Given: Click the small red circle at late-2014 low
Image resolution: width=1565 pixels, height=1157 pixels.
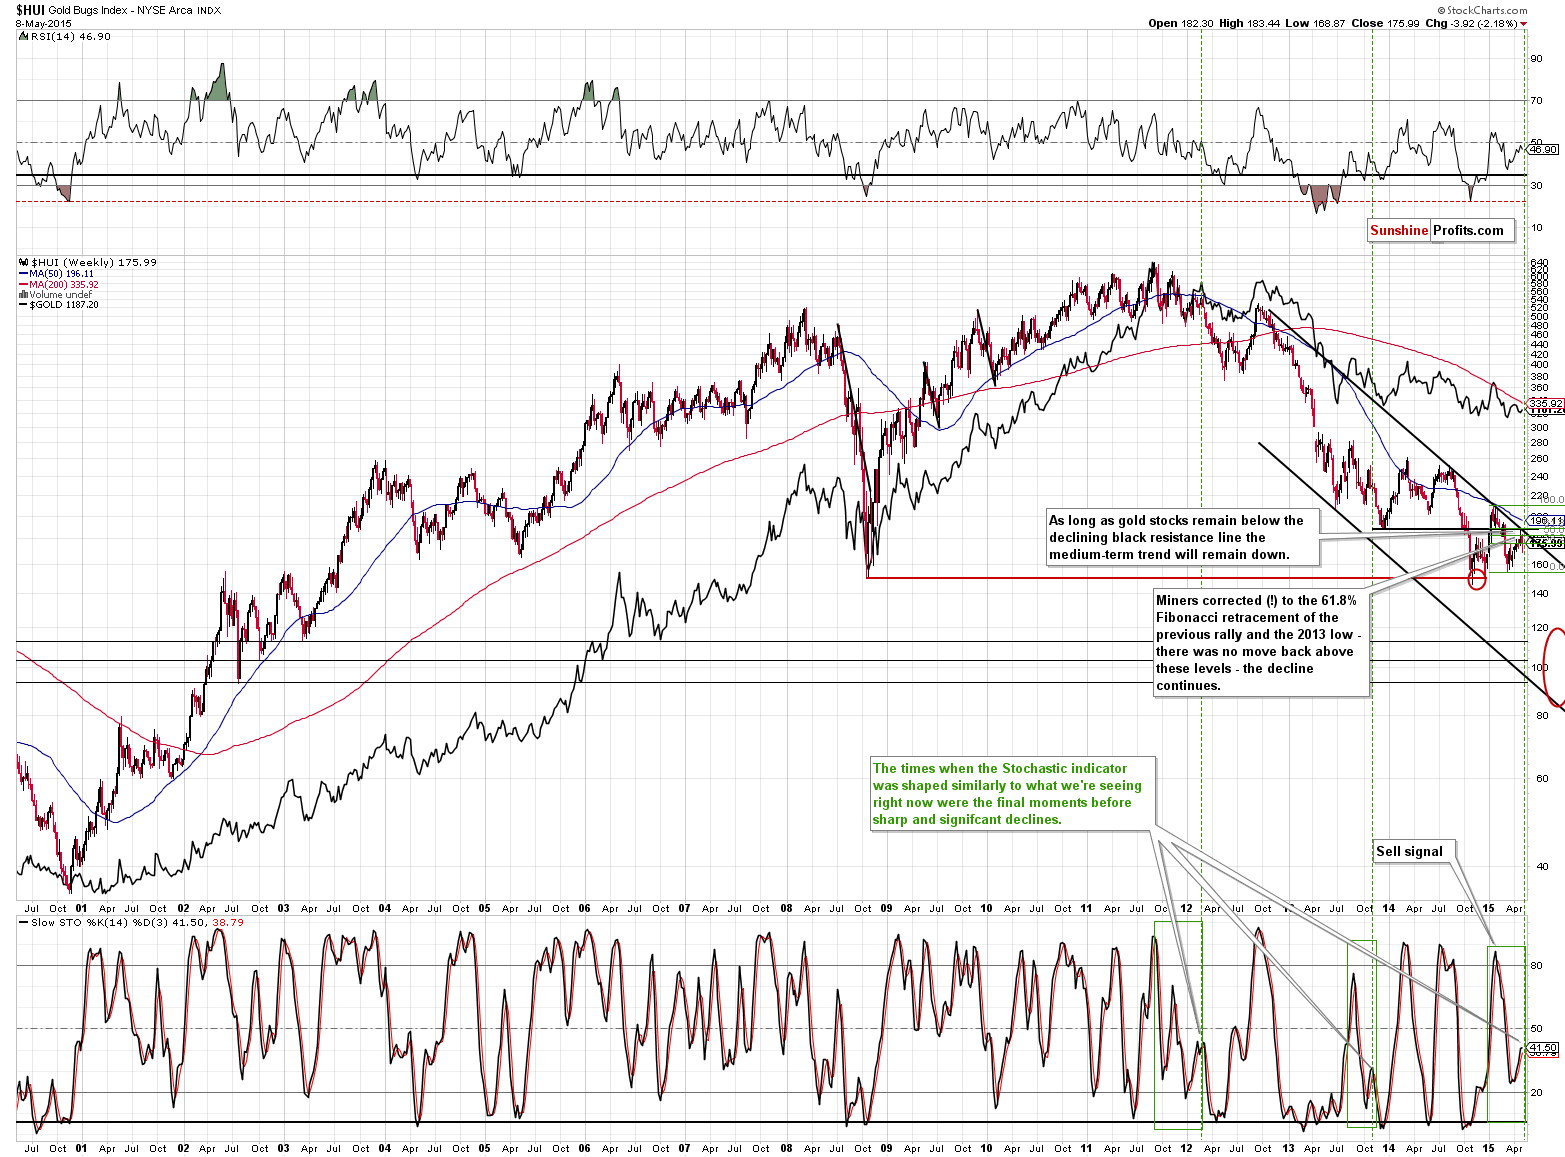Looking at the screenshot, I should pos(1477,579).
